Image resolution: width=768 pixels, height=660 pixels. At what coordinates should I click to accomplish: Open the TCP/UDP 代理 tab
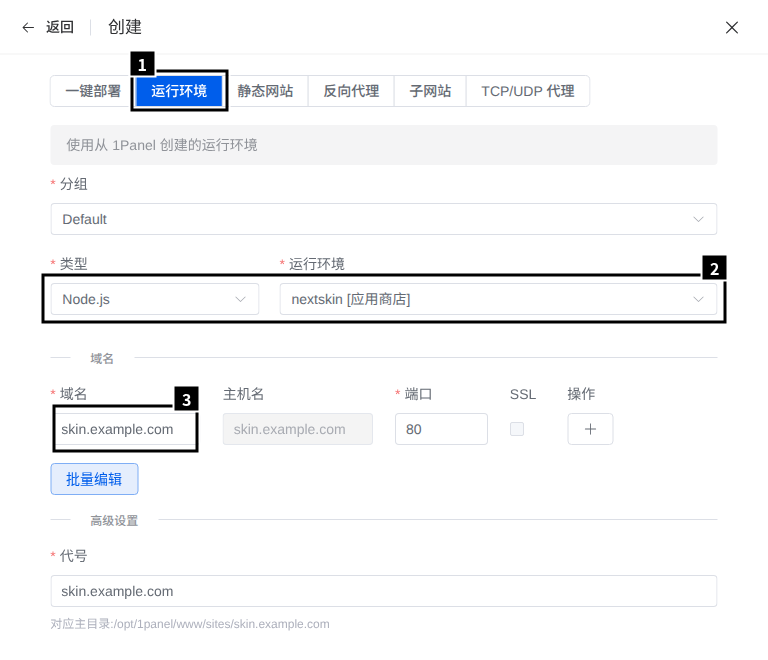coord(528,91)
